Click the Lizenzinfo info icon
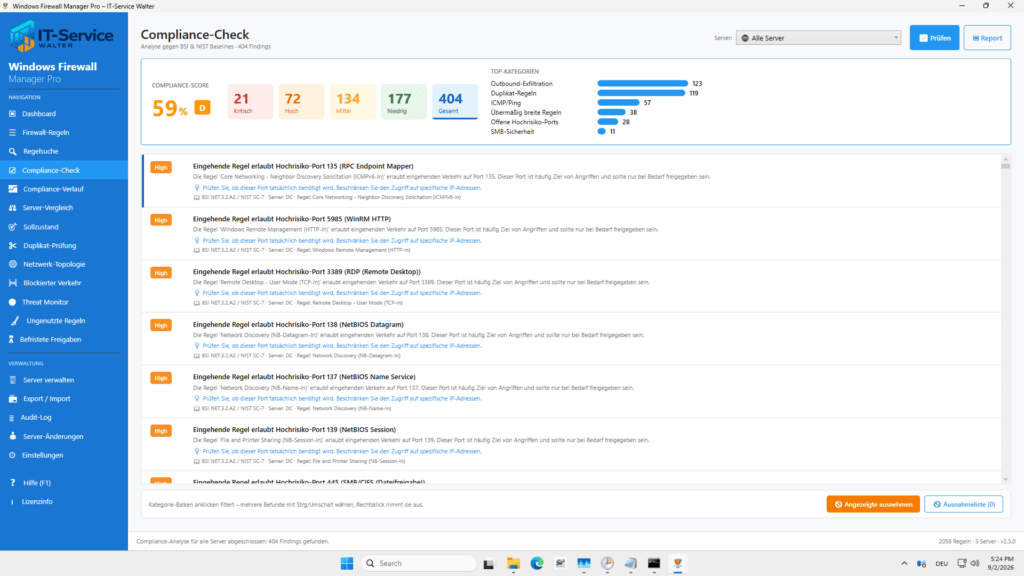1024x576 pixels. click(x=12, y=502)
